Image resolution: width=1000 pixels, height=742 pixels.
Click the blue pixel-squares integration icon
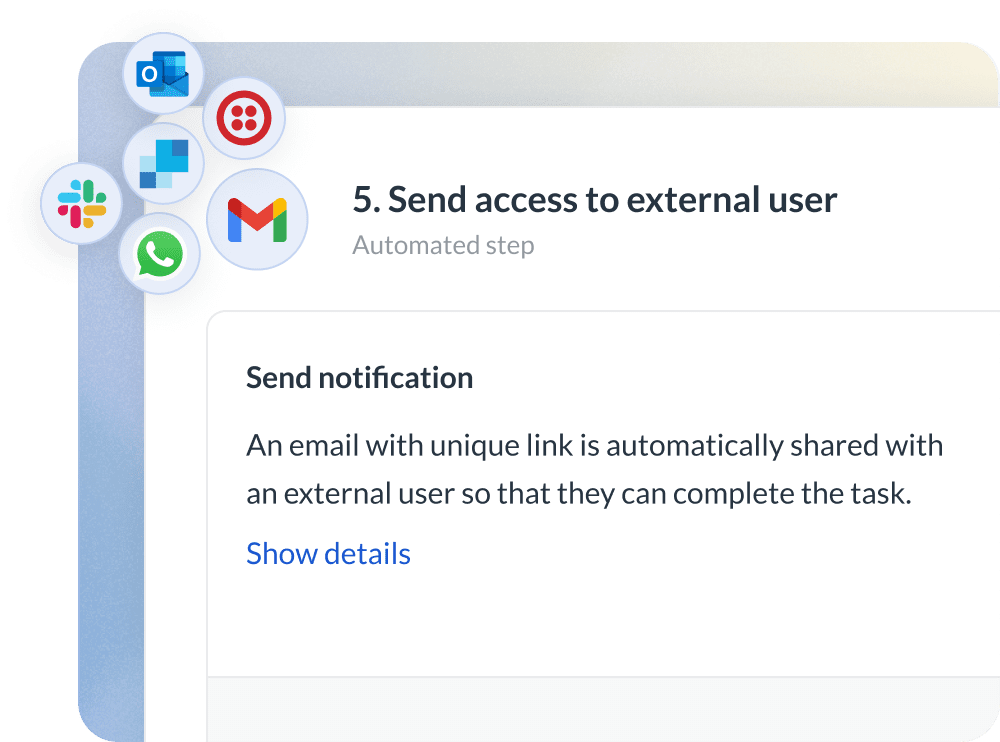[x=163, y=162]
